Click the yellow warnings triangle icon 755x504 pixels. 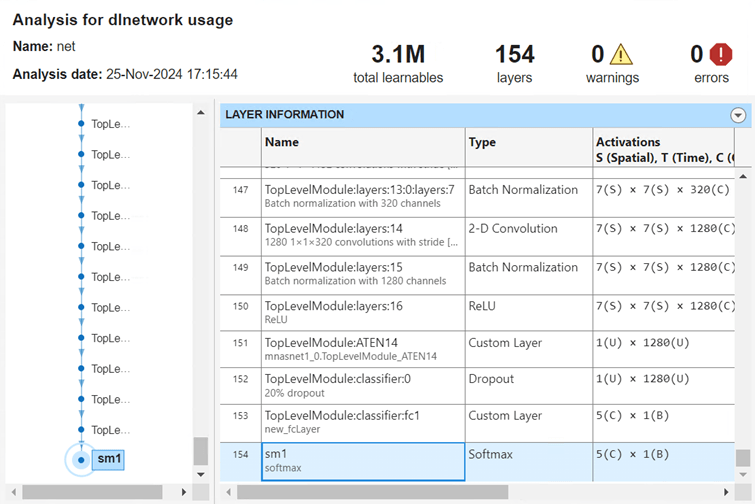point(622,54)
